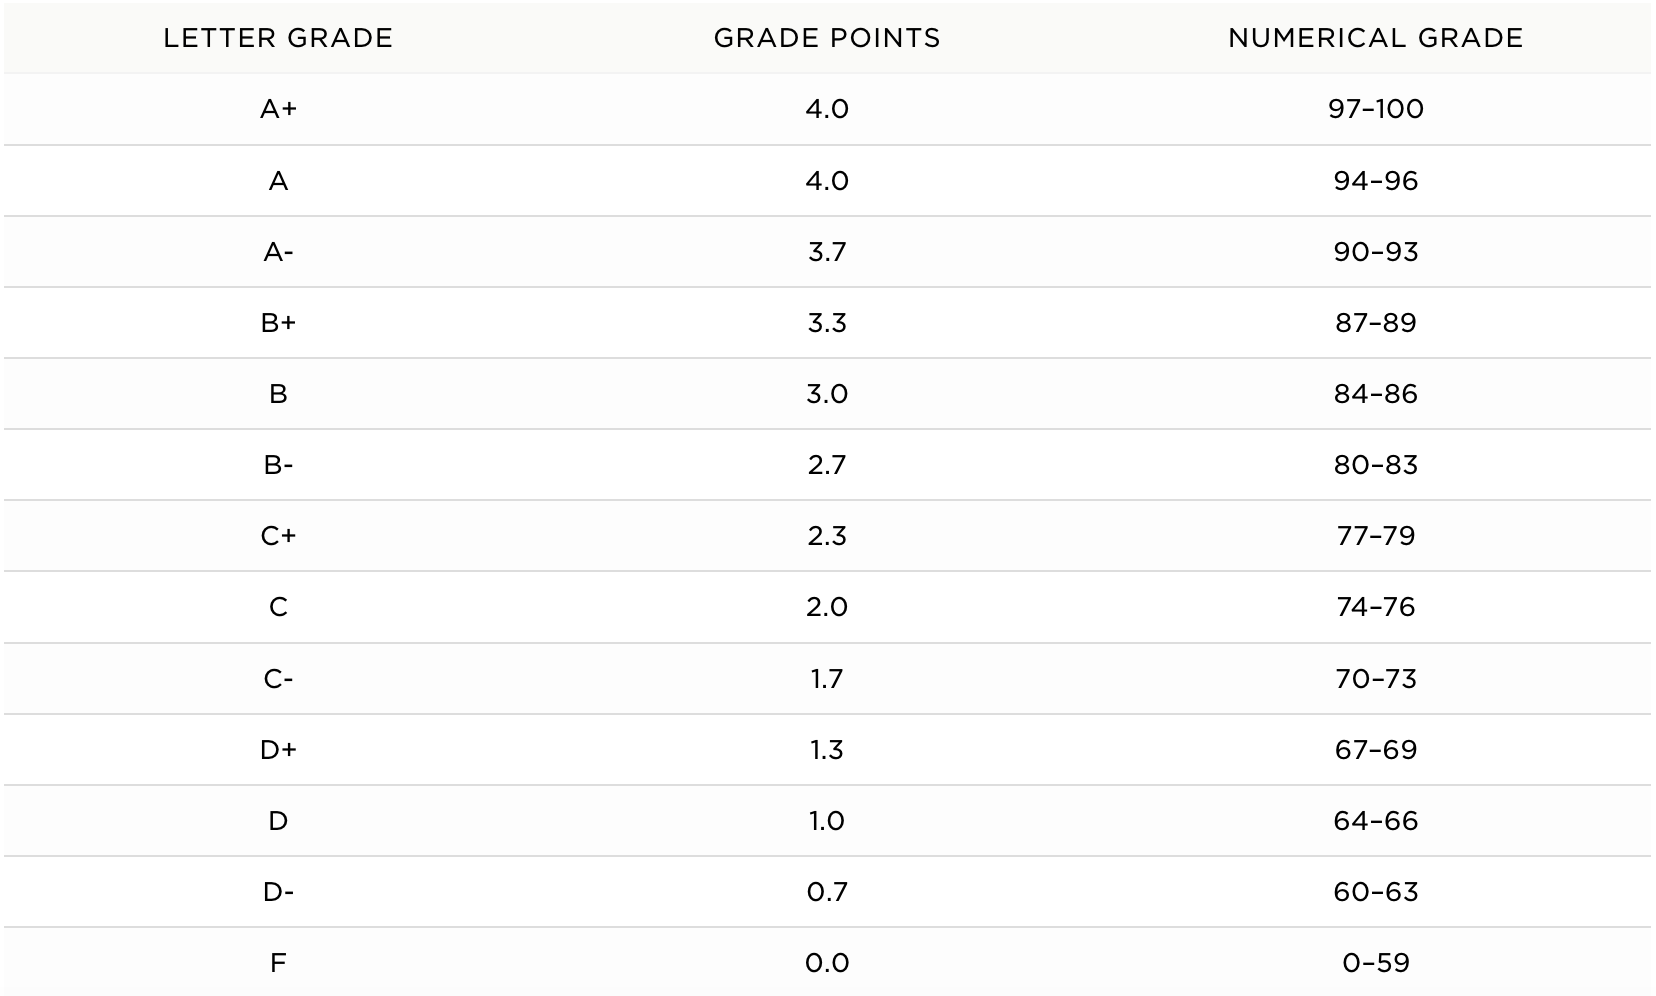
Task: Click the LETTER GRADE column header
Action: 278,38
